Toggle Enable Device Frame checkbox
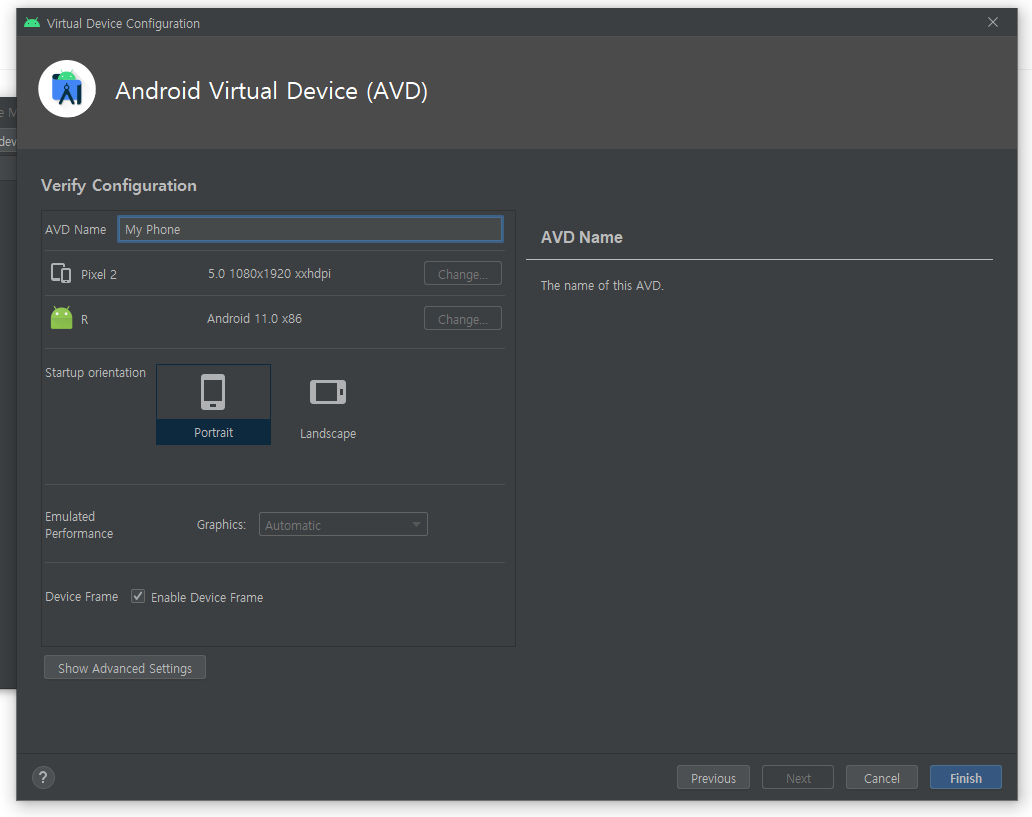 pyautogui.click(x=138, y=596)
